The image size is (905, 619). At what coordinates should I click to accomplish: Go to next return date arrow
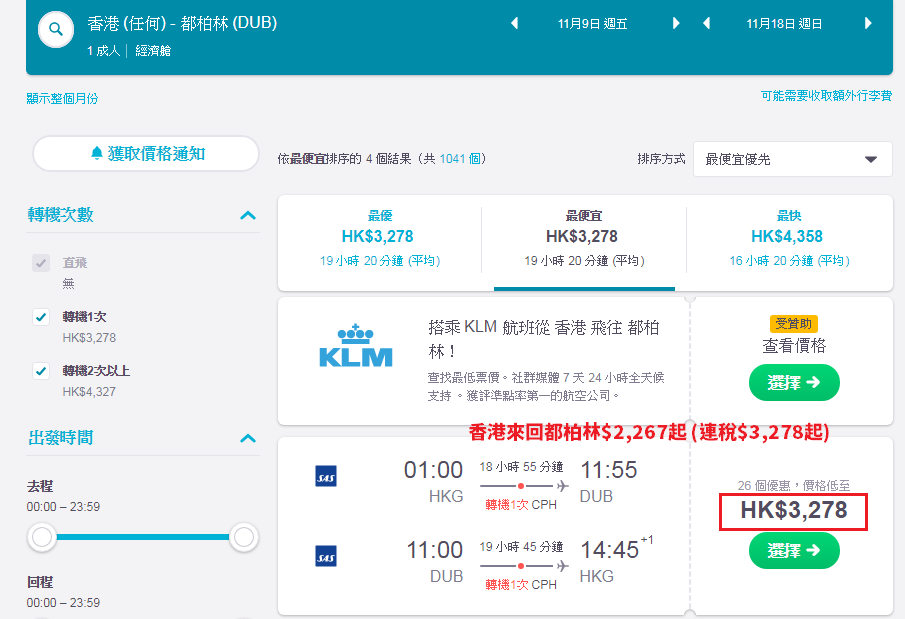point(867,24)
